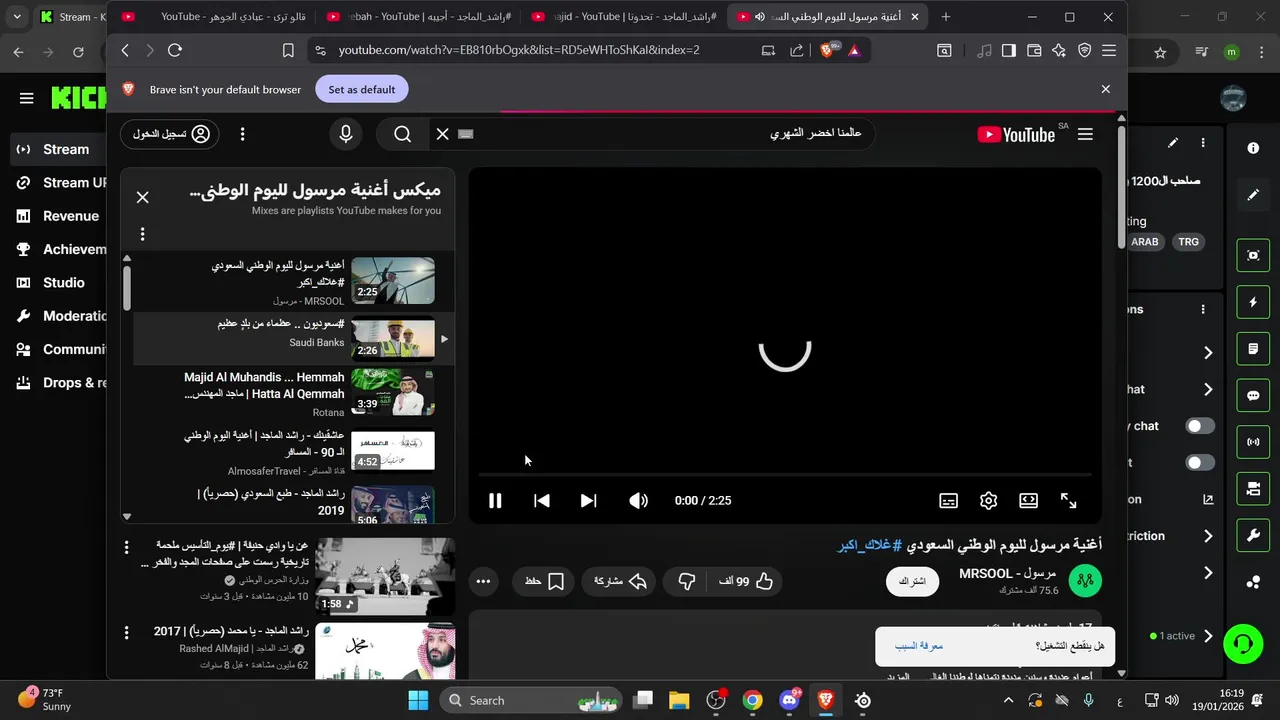Open Brave Wallet icon in toolbar
This screenshot has width=1280, height=720.
point(1034,50)
